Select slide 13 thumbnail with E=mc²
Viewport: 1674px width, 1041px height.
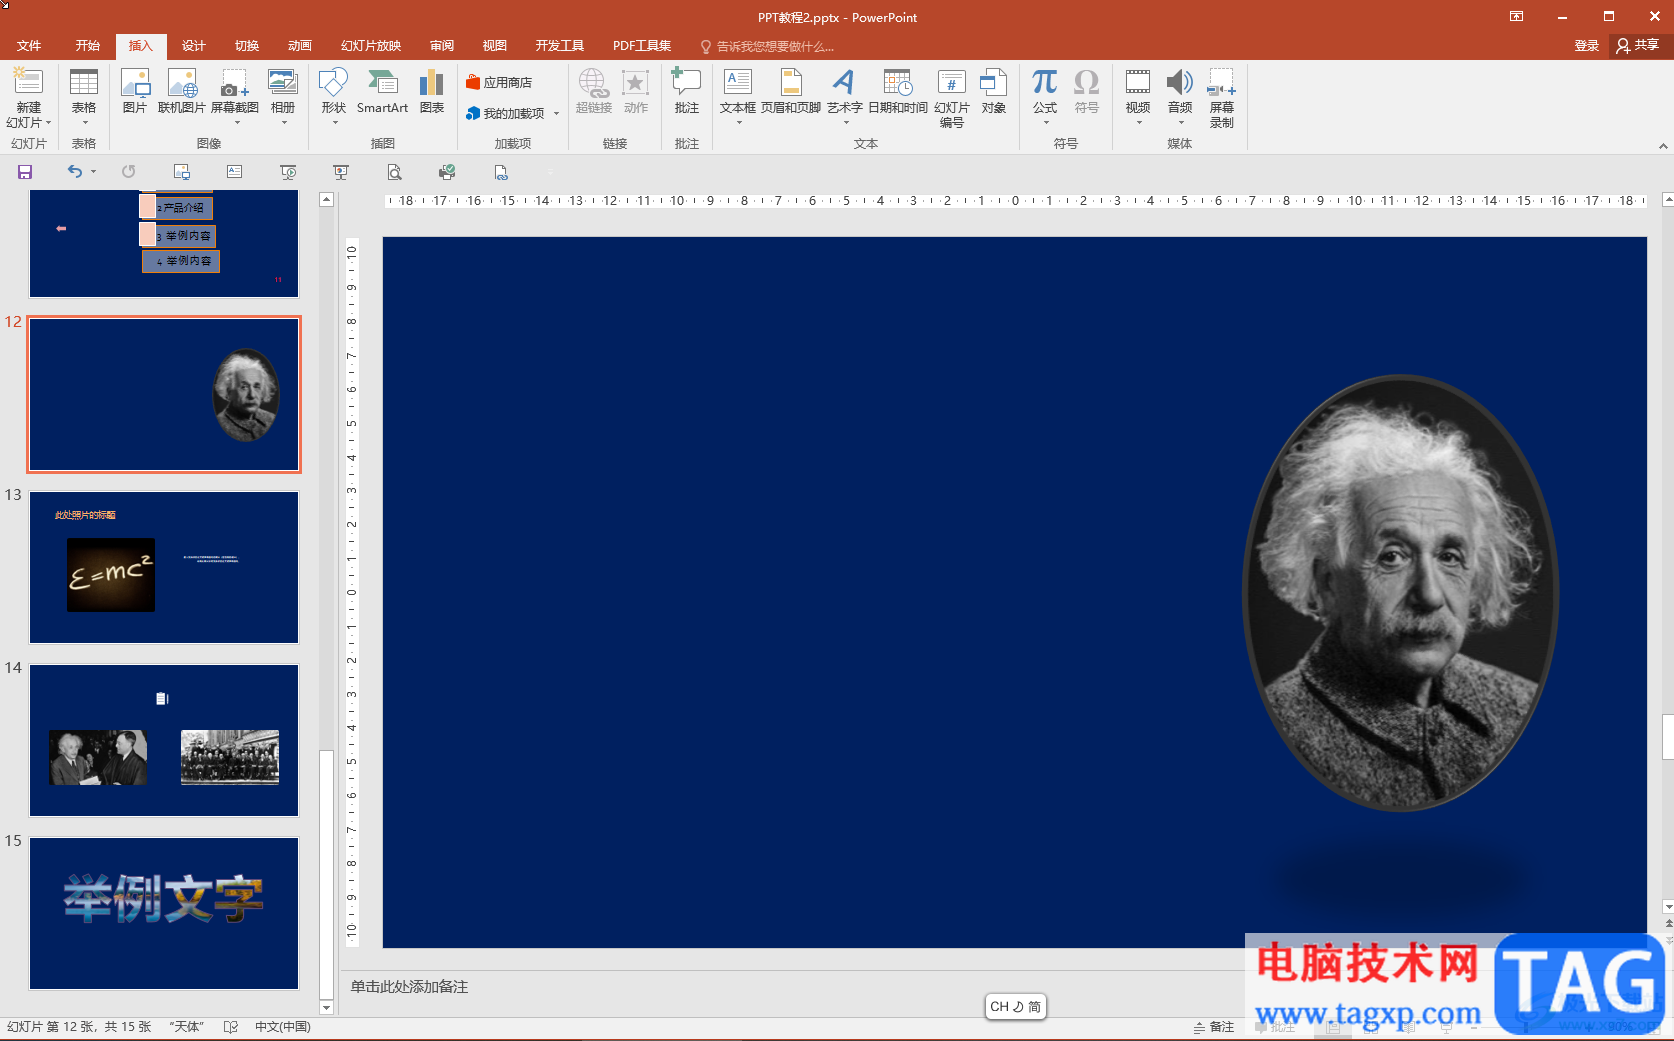pyautogui.click(x=164, y=567)
